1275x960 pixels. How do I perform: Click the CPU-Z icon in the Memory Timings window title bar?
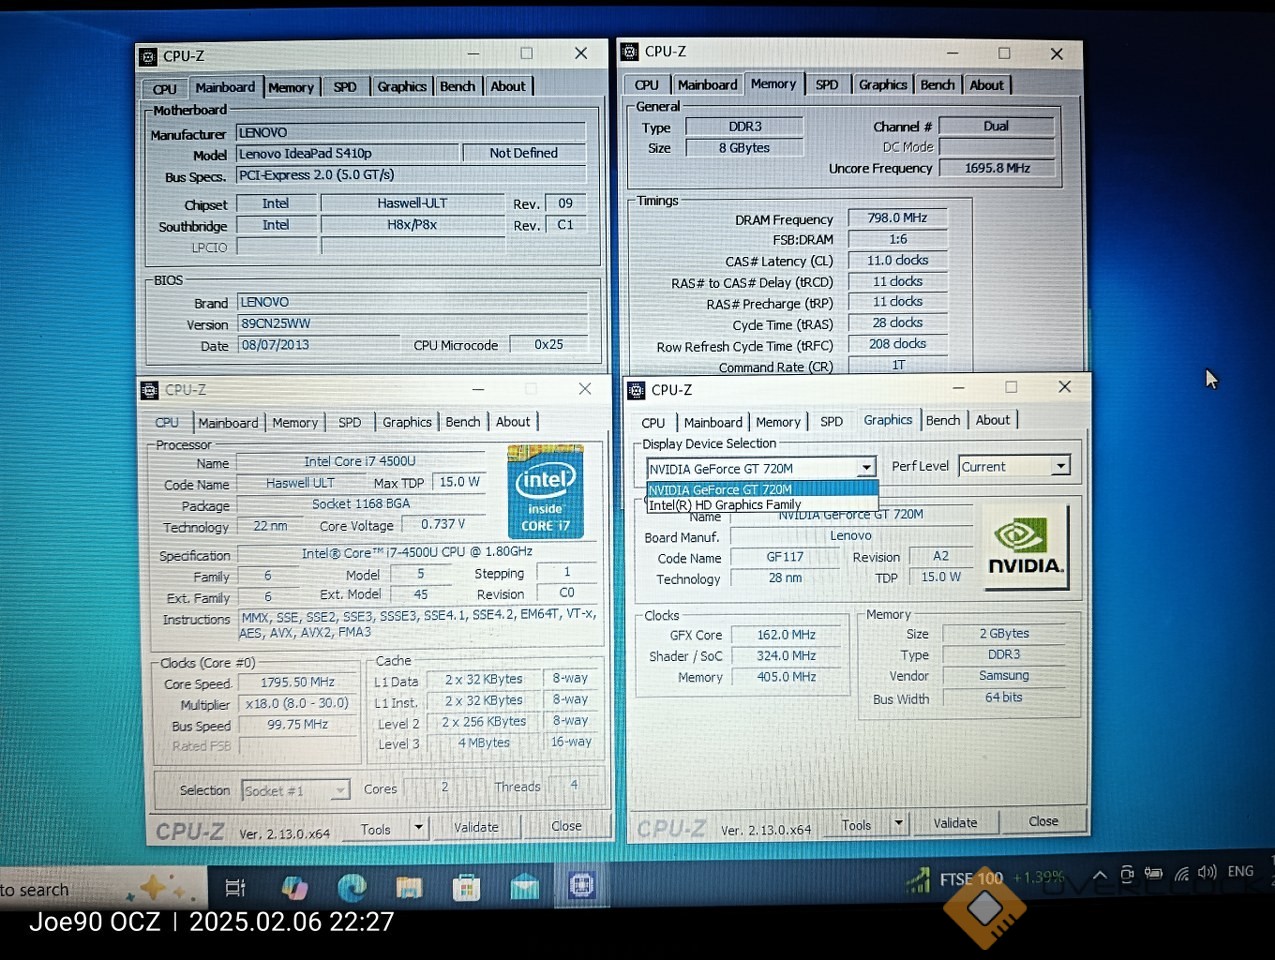(630, 51)
